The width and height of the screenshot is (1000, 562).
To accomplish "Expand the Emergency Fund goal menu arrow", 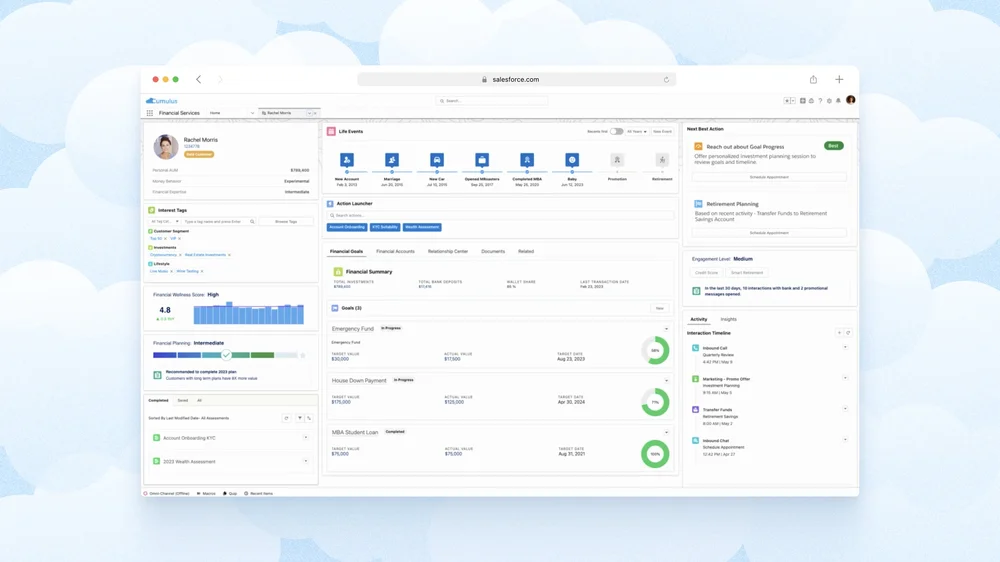I will coord(666,329).
